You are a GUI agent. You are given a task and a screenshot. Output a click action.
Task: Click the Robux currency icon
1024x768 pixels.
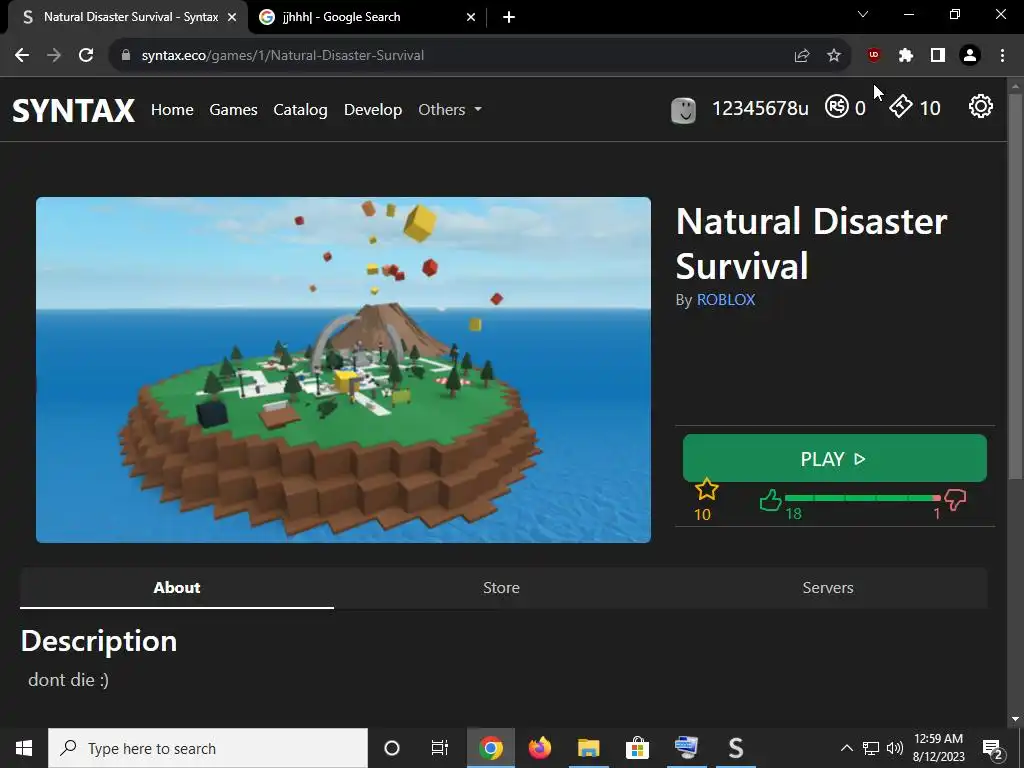coord(837,106)
